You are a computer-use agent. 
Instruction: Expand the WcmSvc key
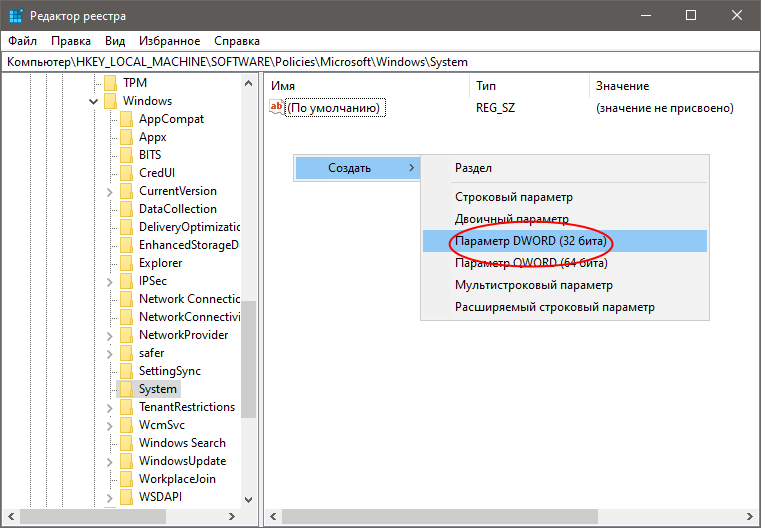[110, 426]
